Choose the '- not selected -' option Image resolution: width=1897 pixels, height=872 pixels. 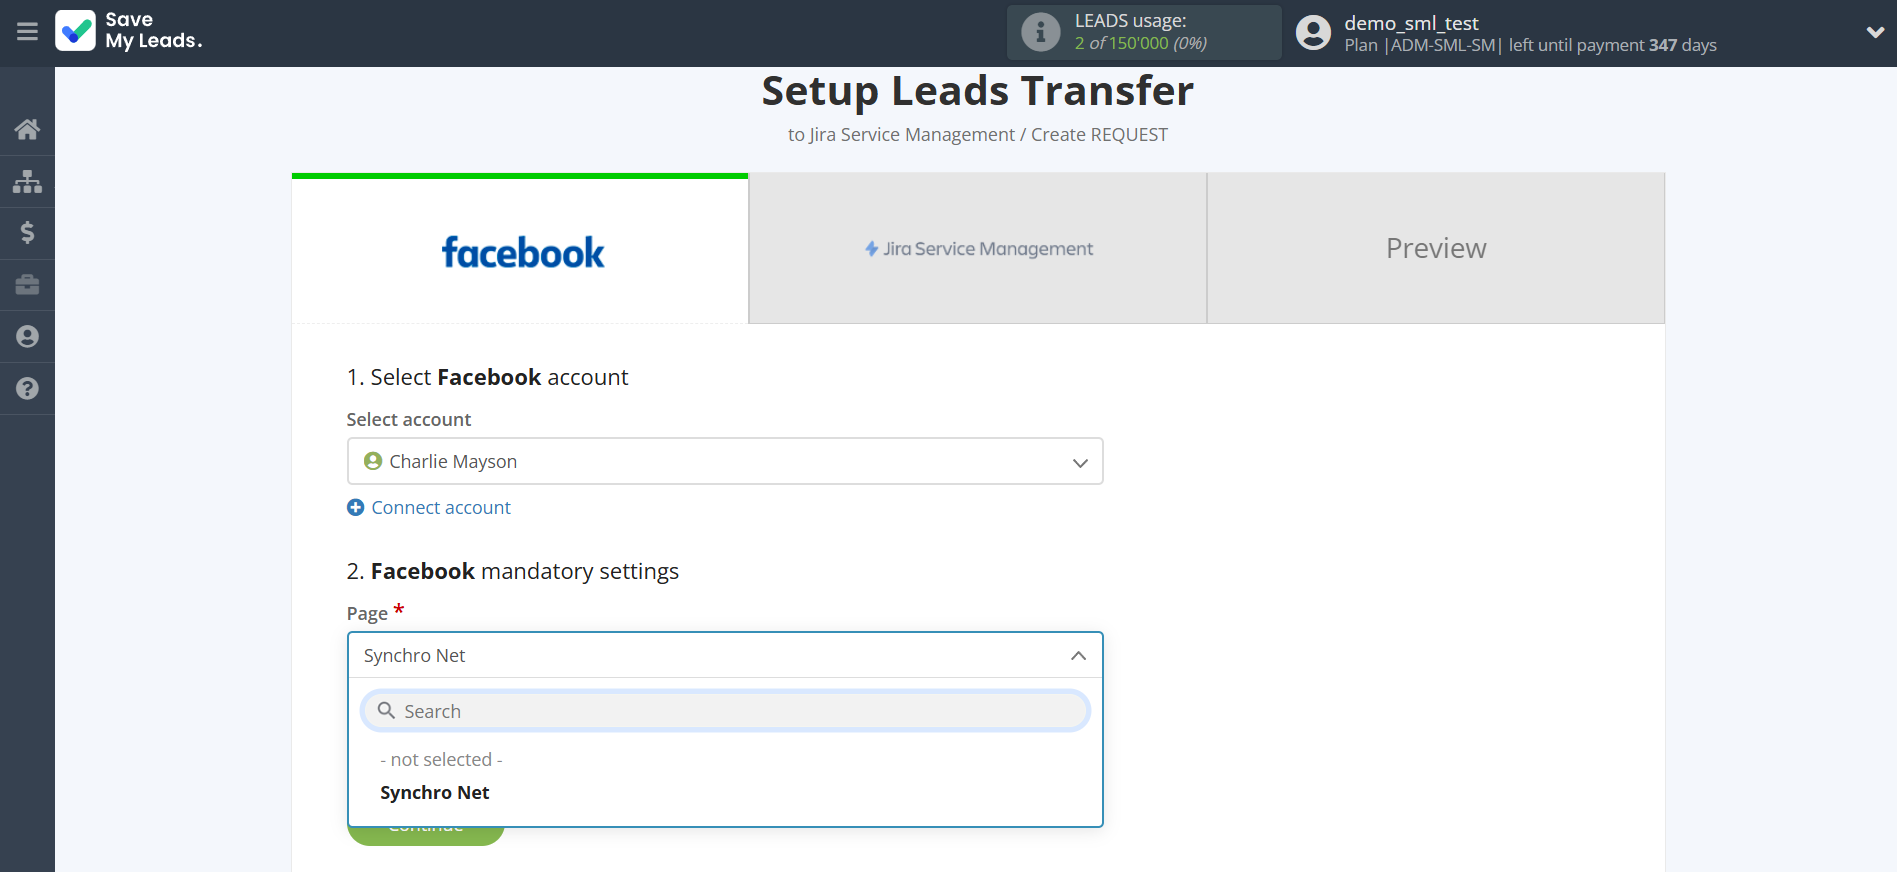pyautogui.click(x=441, y=760)
